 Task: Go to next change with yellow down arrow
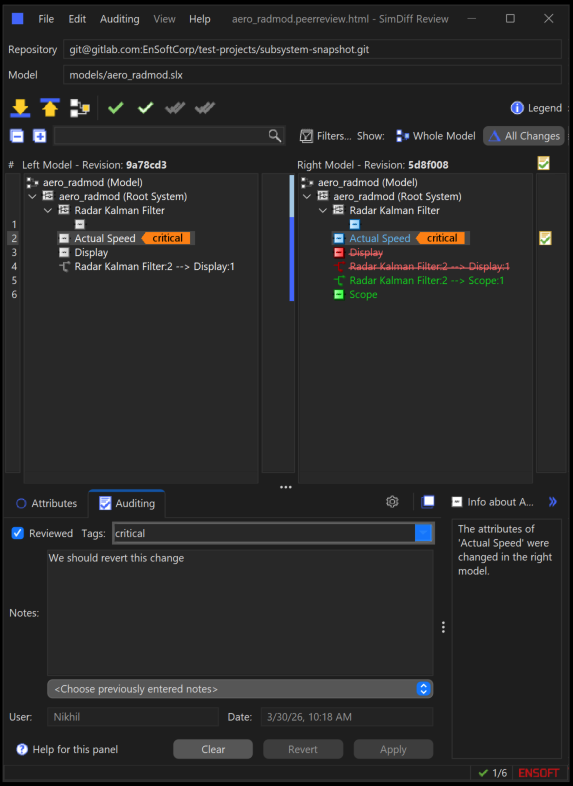[x=20, y=108]
